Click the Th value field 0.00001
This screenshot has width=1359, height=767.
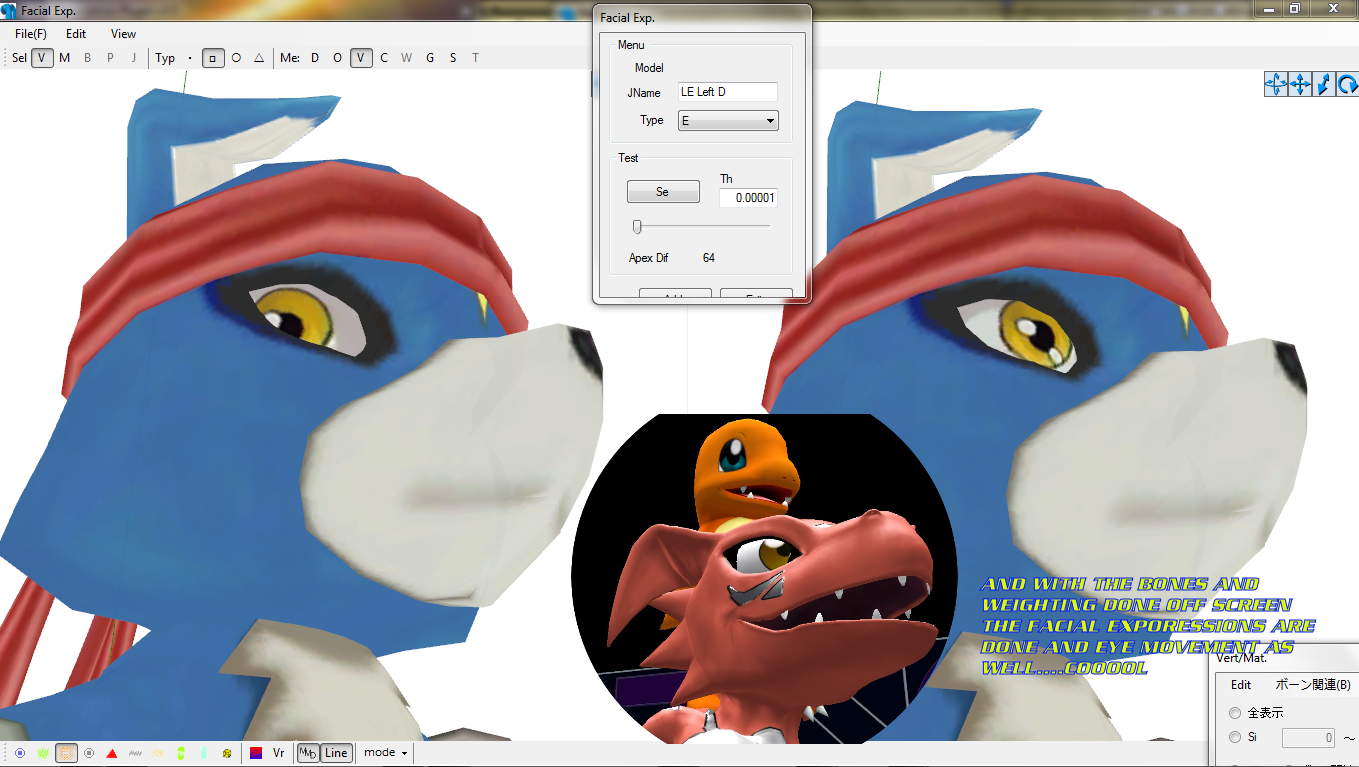pos(748,198)
